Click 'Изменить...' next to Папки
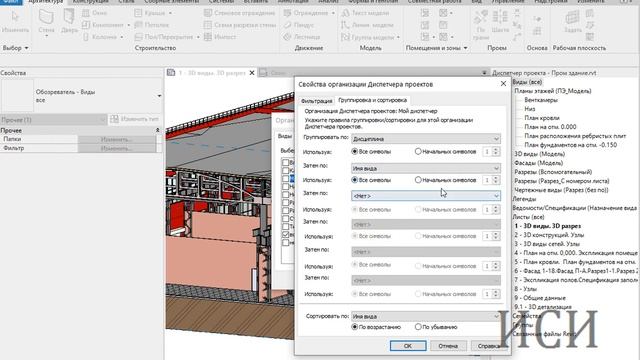The image size is (640, 360). 116,139
